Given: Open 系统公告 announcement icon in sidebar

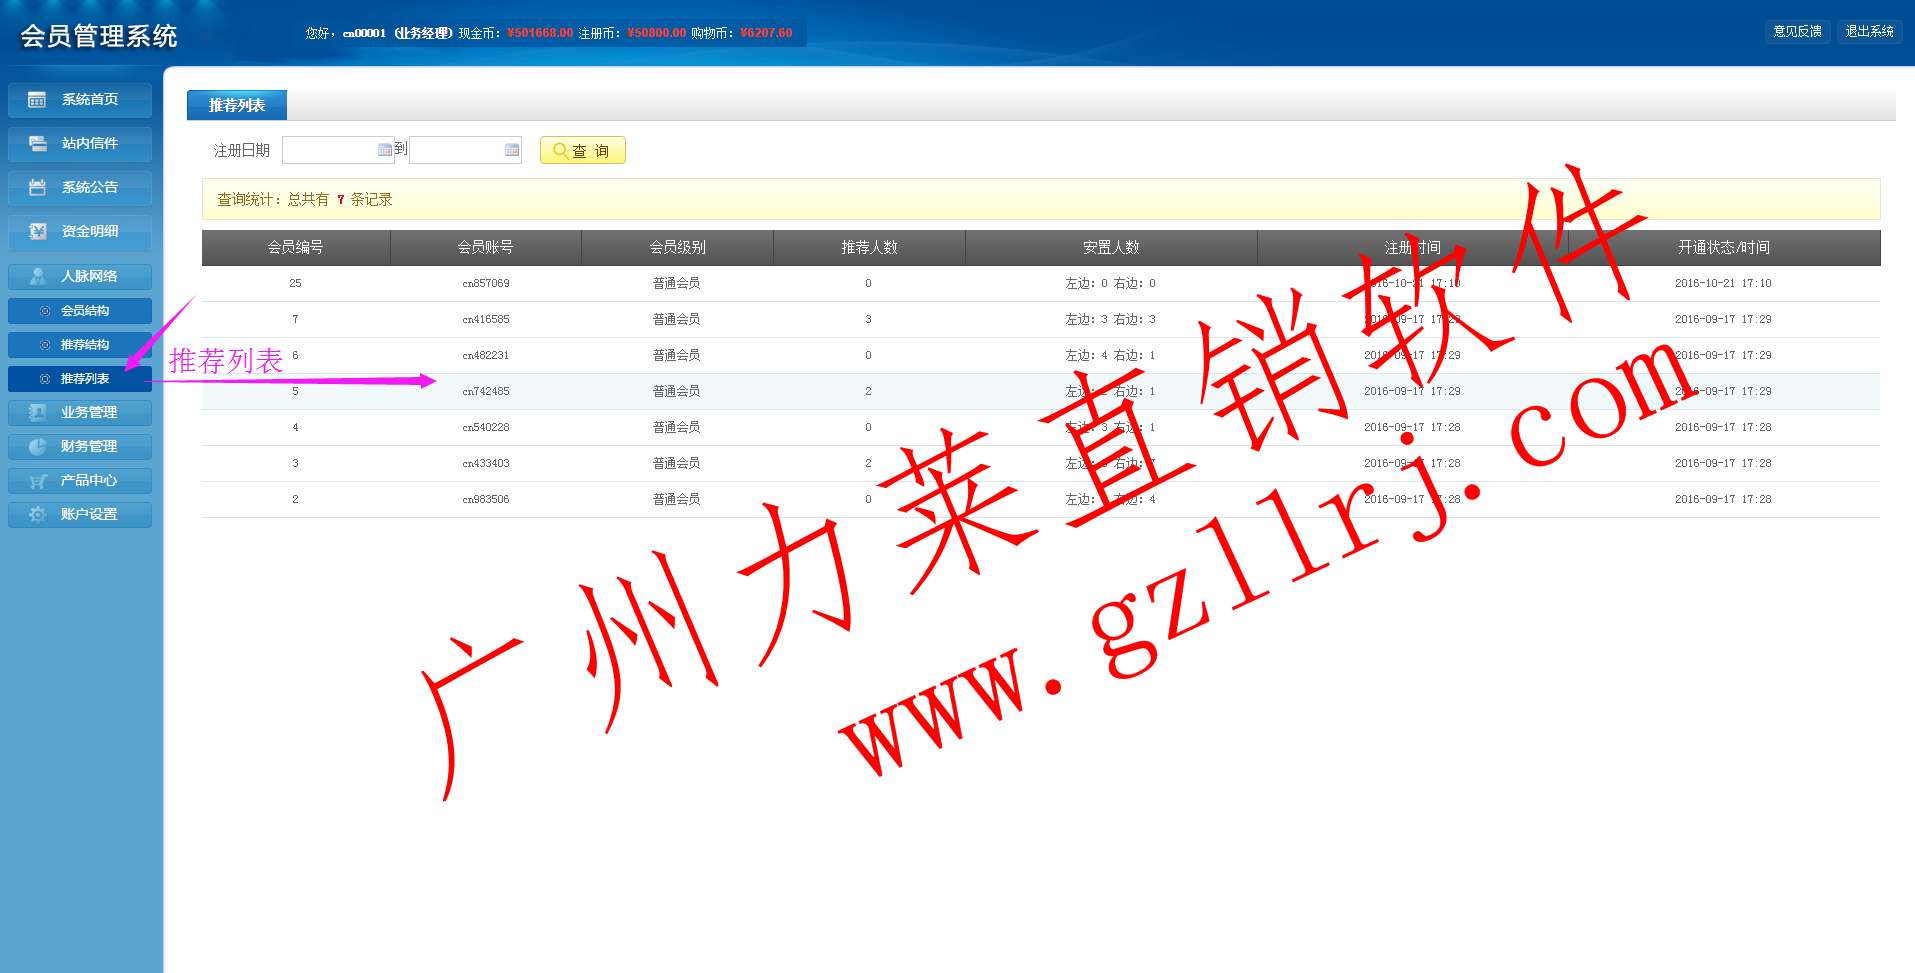Looking at the screenshot, I should pyautogui.click(x=37, y=188).
